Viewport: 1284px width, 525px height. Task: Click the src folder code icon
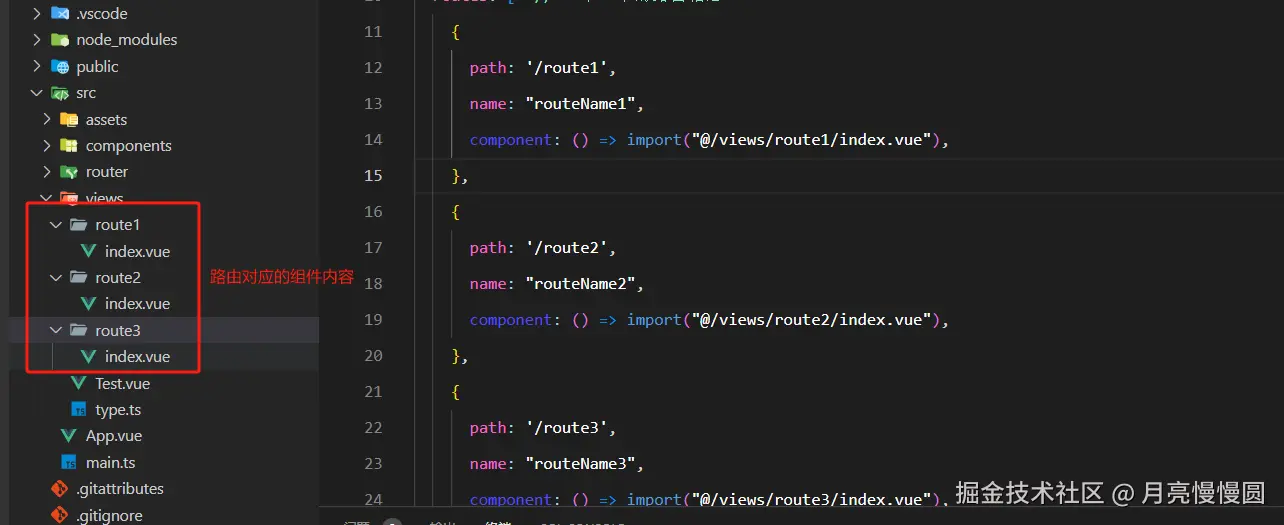[x=60, y=93]
